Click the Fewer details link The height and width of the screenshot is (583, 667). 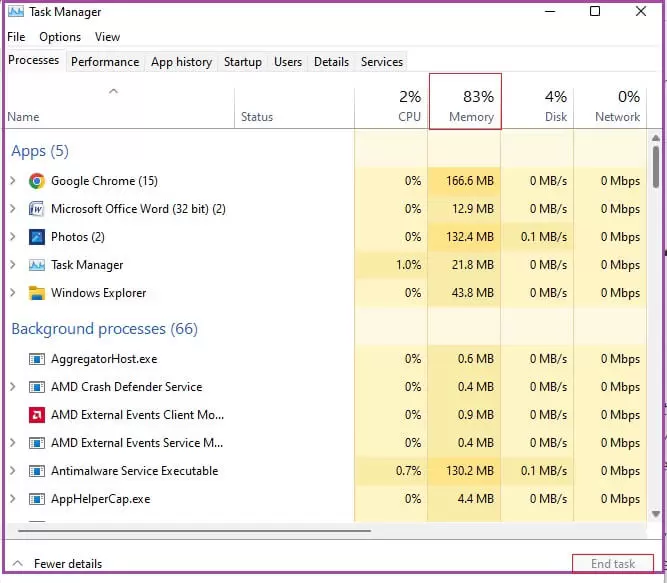click(68, 564)
